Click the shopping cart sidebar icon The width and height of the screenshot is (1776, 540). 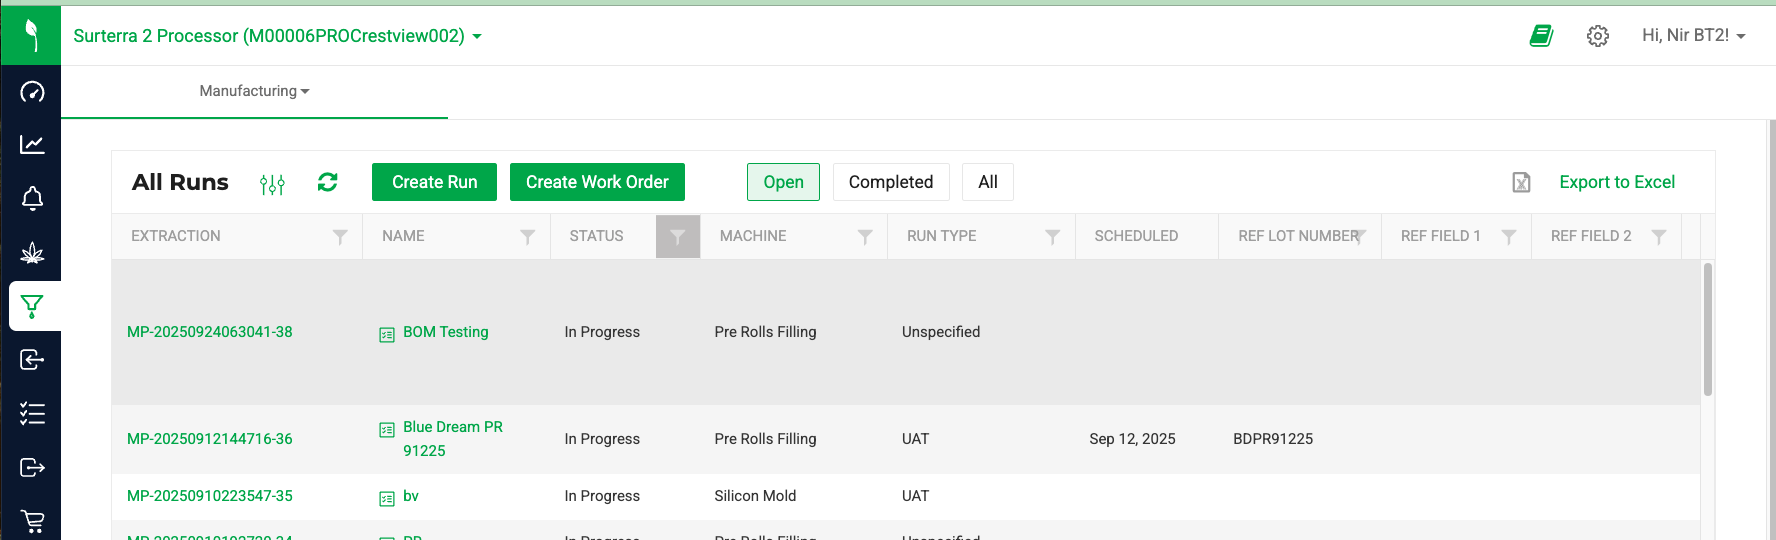pyautogui.click(x=32, y=521)
